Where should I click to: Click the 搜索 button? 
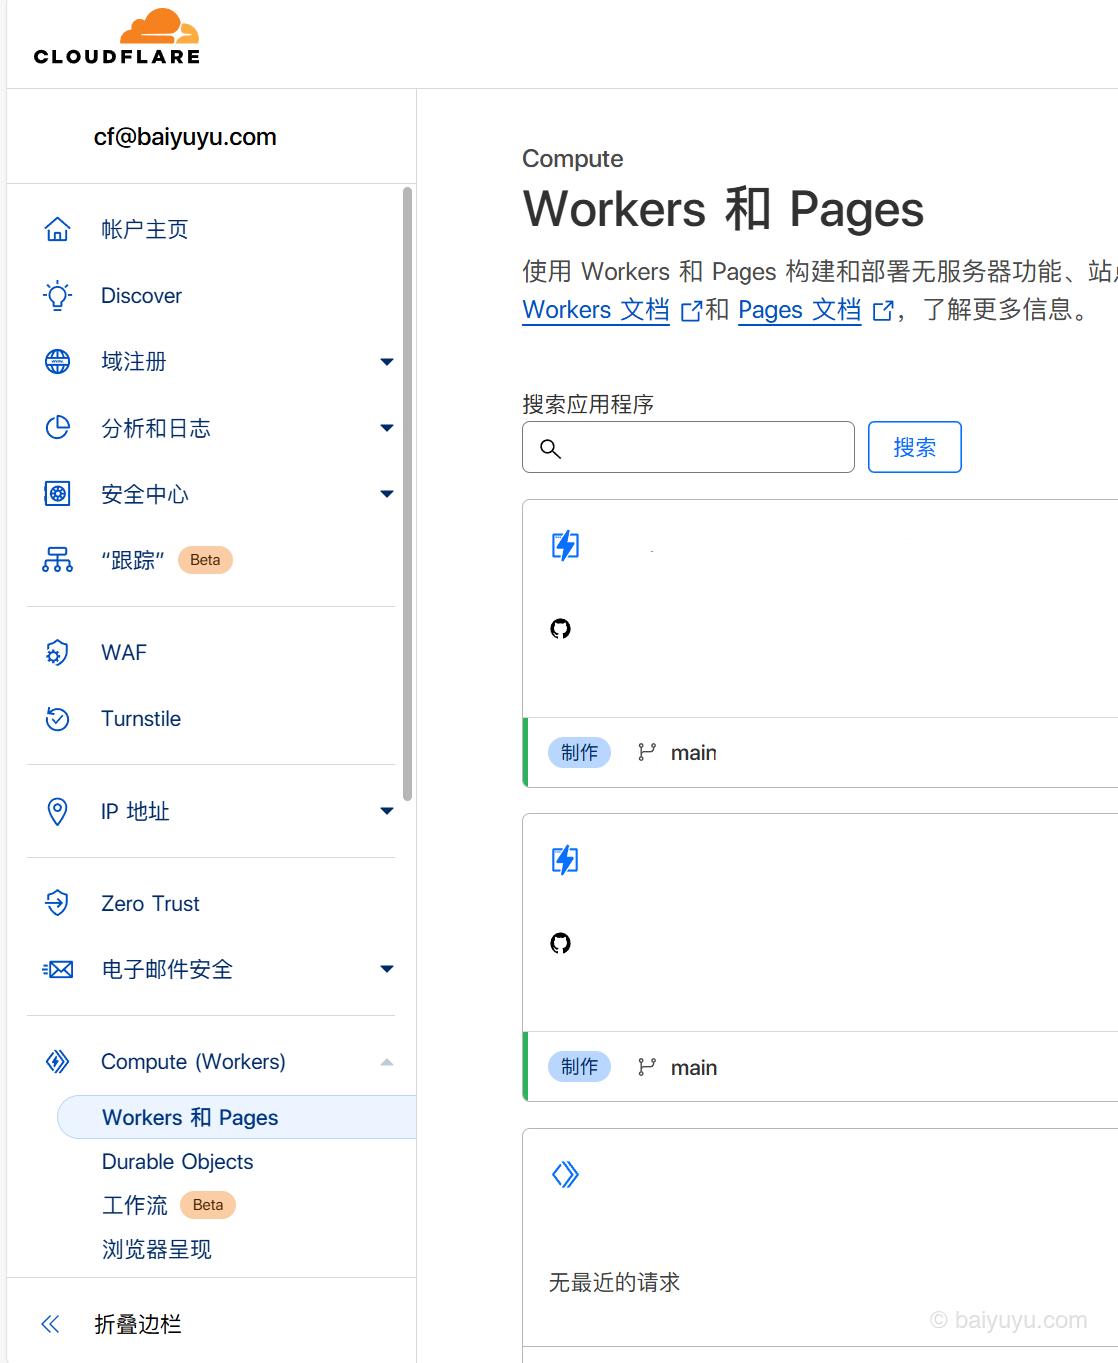click(913, 447)
